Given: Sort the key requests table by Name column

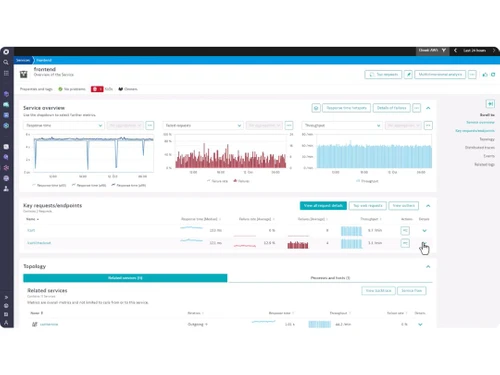Looking at the screenshot, I should click(32, 219).
